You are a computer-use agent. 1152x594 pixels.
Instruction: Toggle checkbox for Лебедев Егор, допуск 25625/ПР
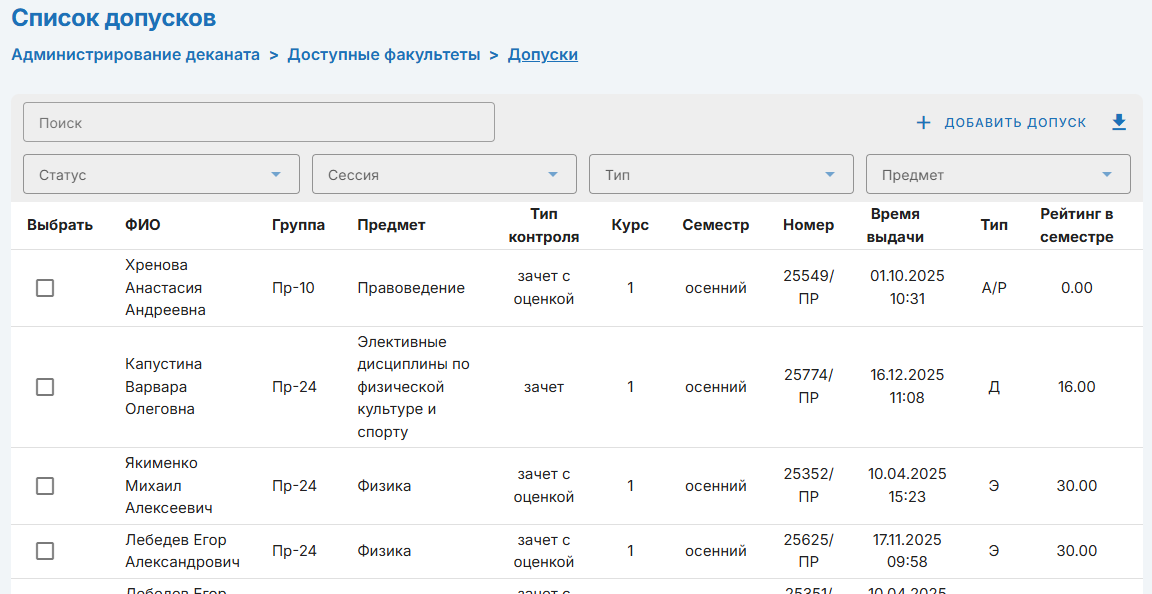(x=45, y=551)
